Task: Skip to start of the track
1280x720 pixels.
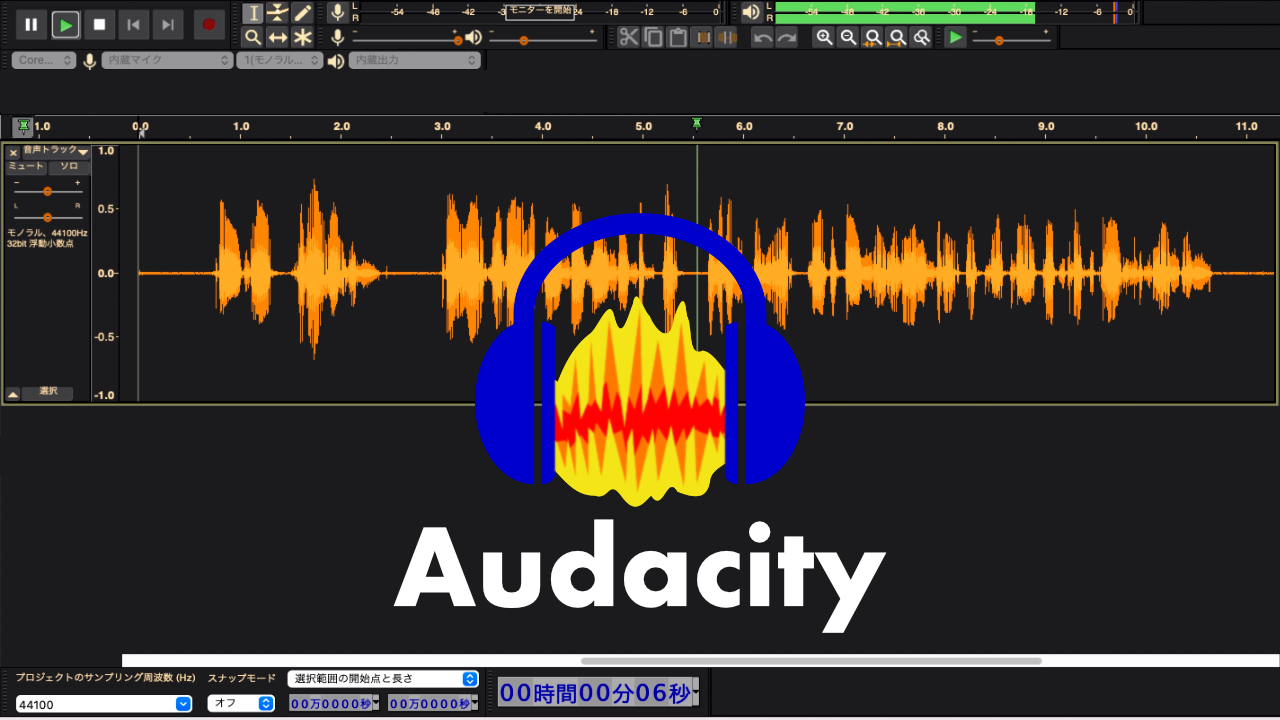Action: click(133, 25)
